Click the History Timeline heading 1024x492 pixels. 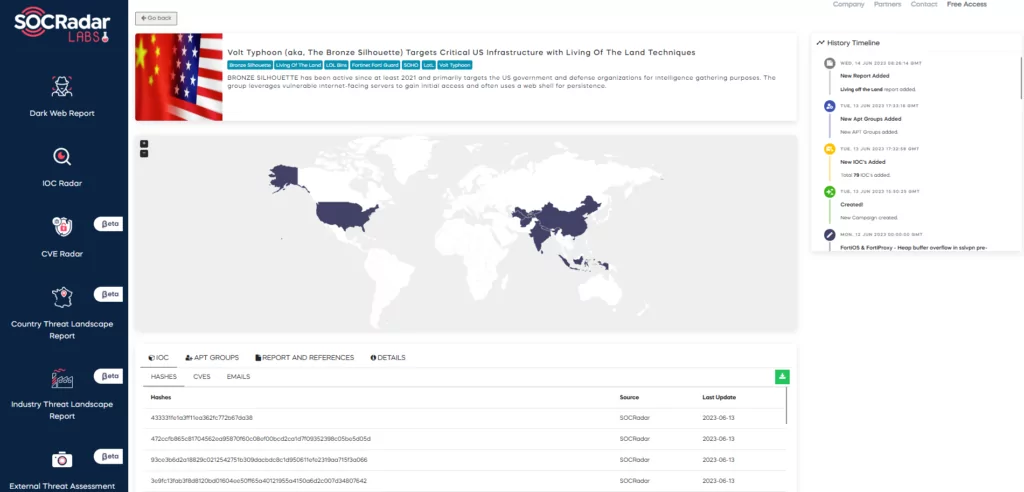[854, 43]
